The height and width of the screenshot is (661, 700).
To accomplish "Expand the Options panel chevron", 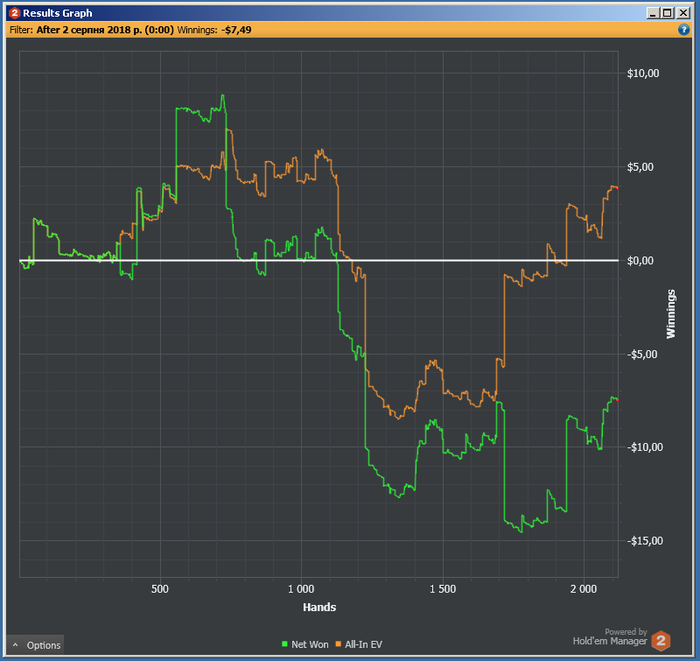I will [15, 645].
